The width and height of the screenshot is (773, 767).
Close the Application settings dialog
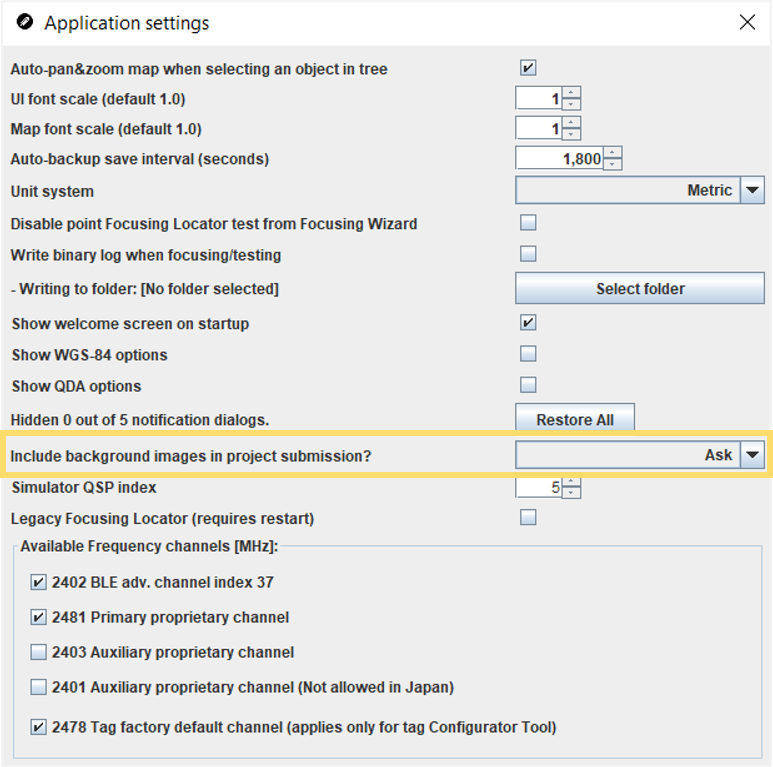pyautogui.click(x=747, y=22)
